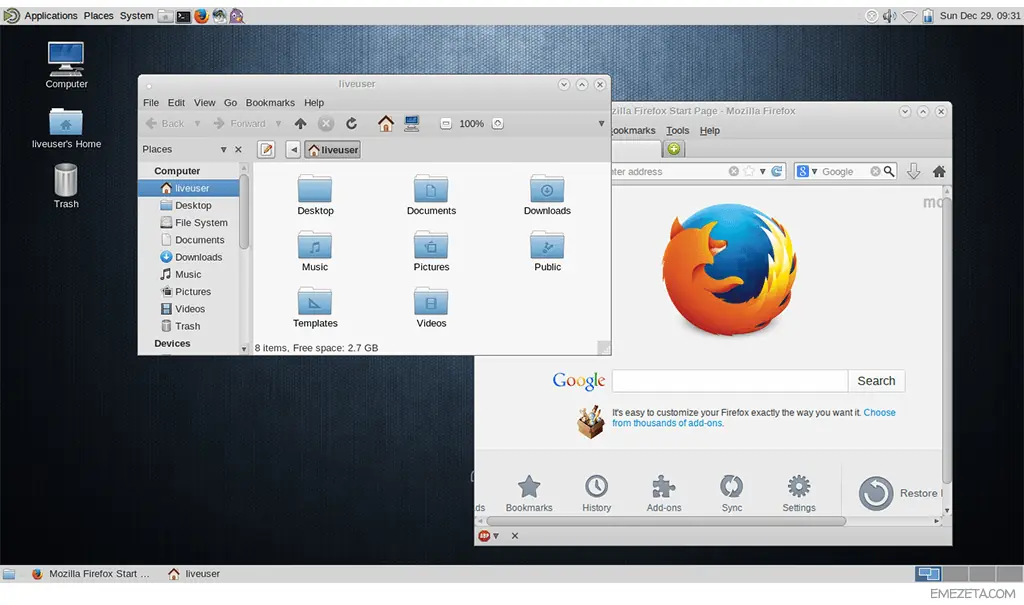Image resolution: width=1024 pixels, height=605 pixels.
Task: Open Firefox Sync shortcut on start page
Action: pos(731,493)
